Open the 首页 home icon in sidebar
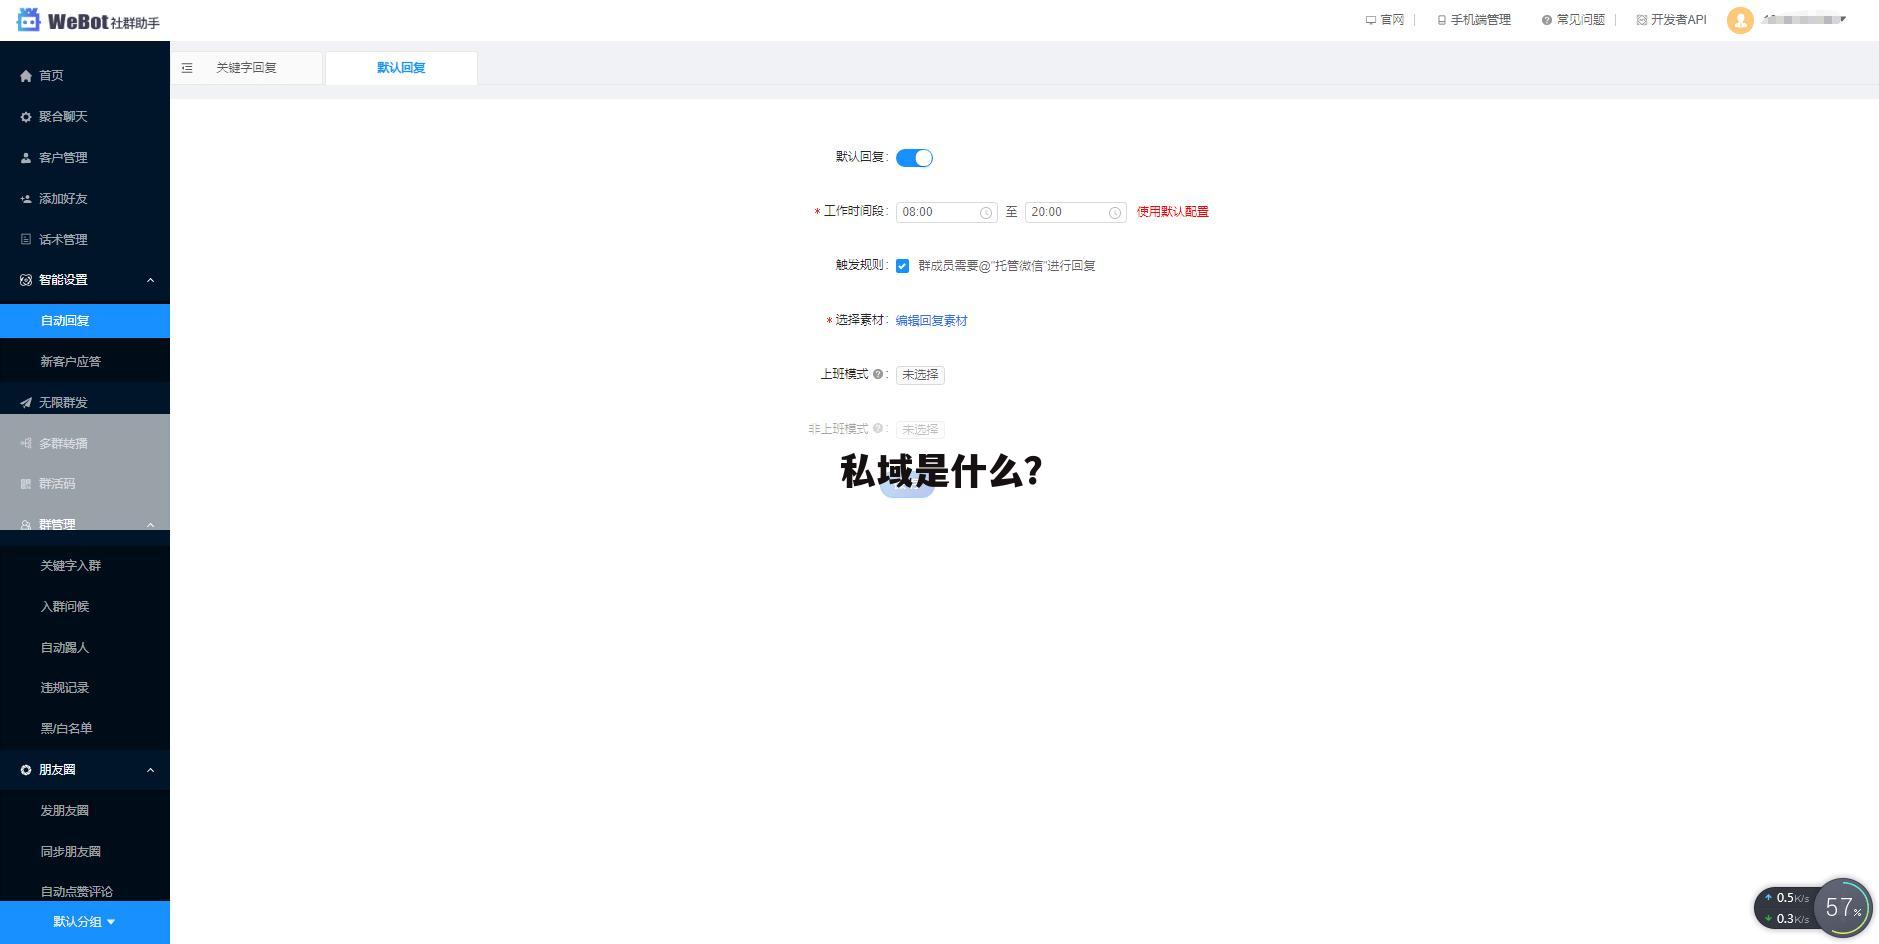The width and height of the screenshot is (1879, 944). (x=25, y=75)
